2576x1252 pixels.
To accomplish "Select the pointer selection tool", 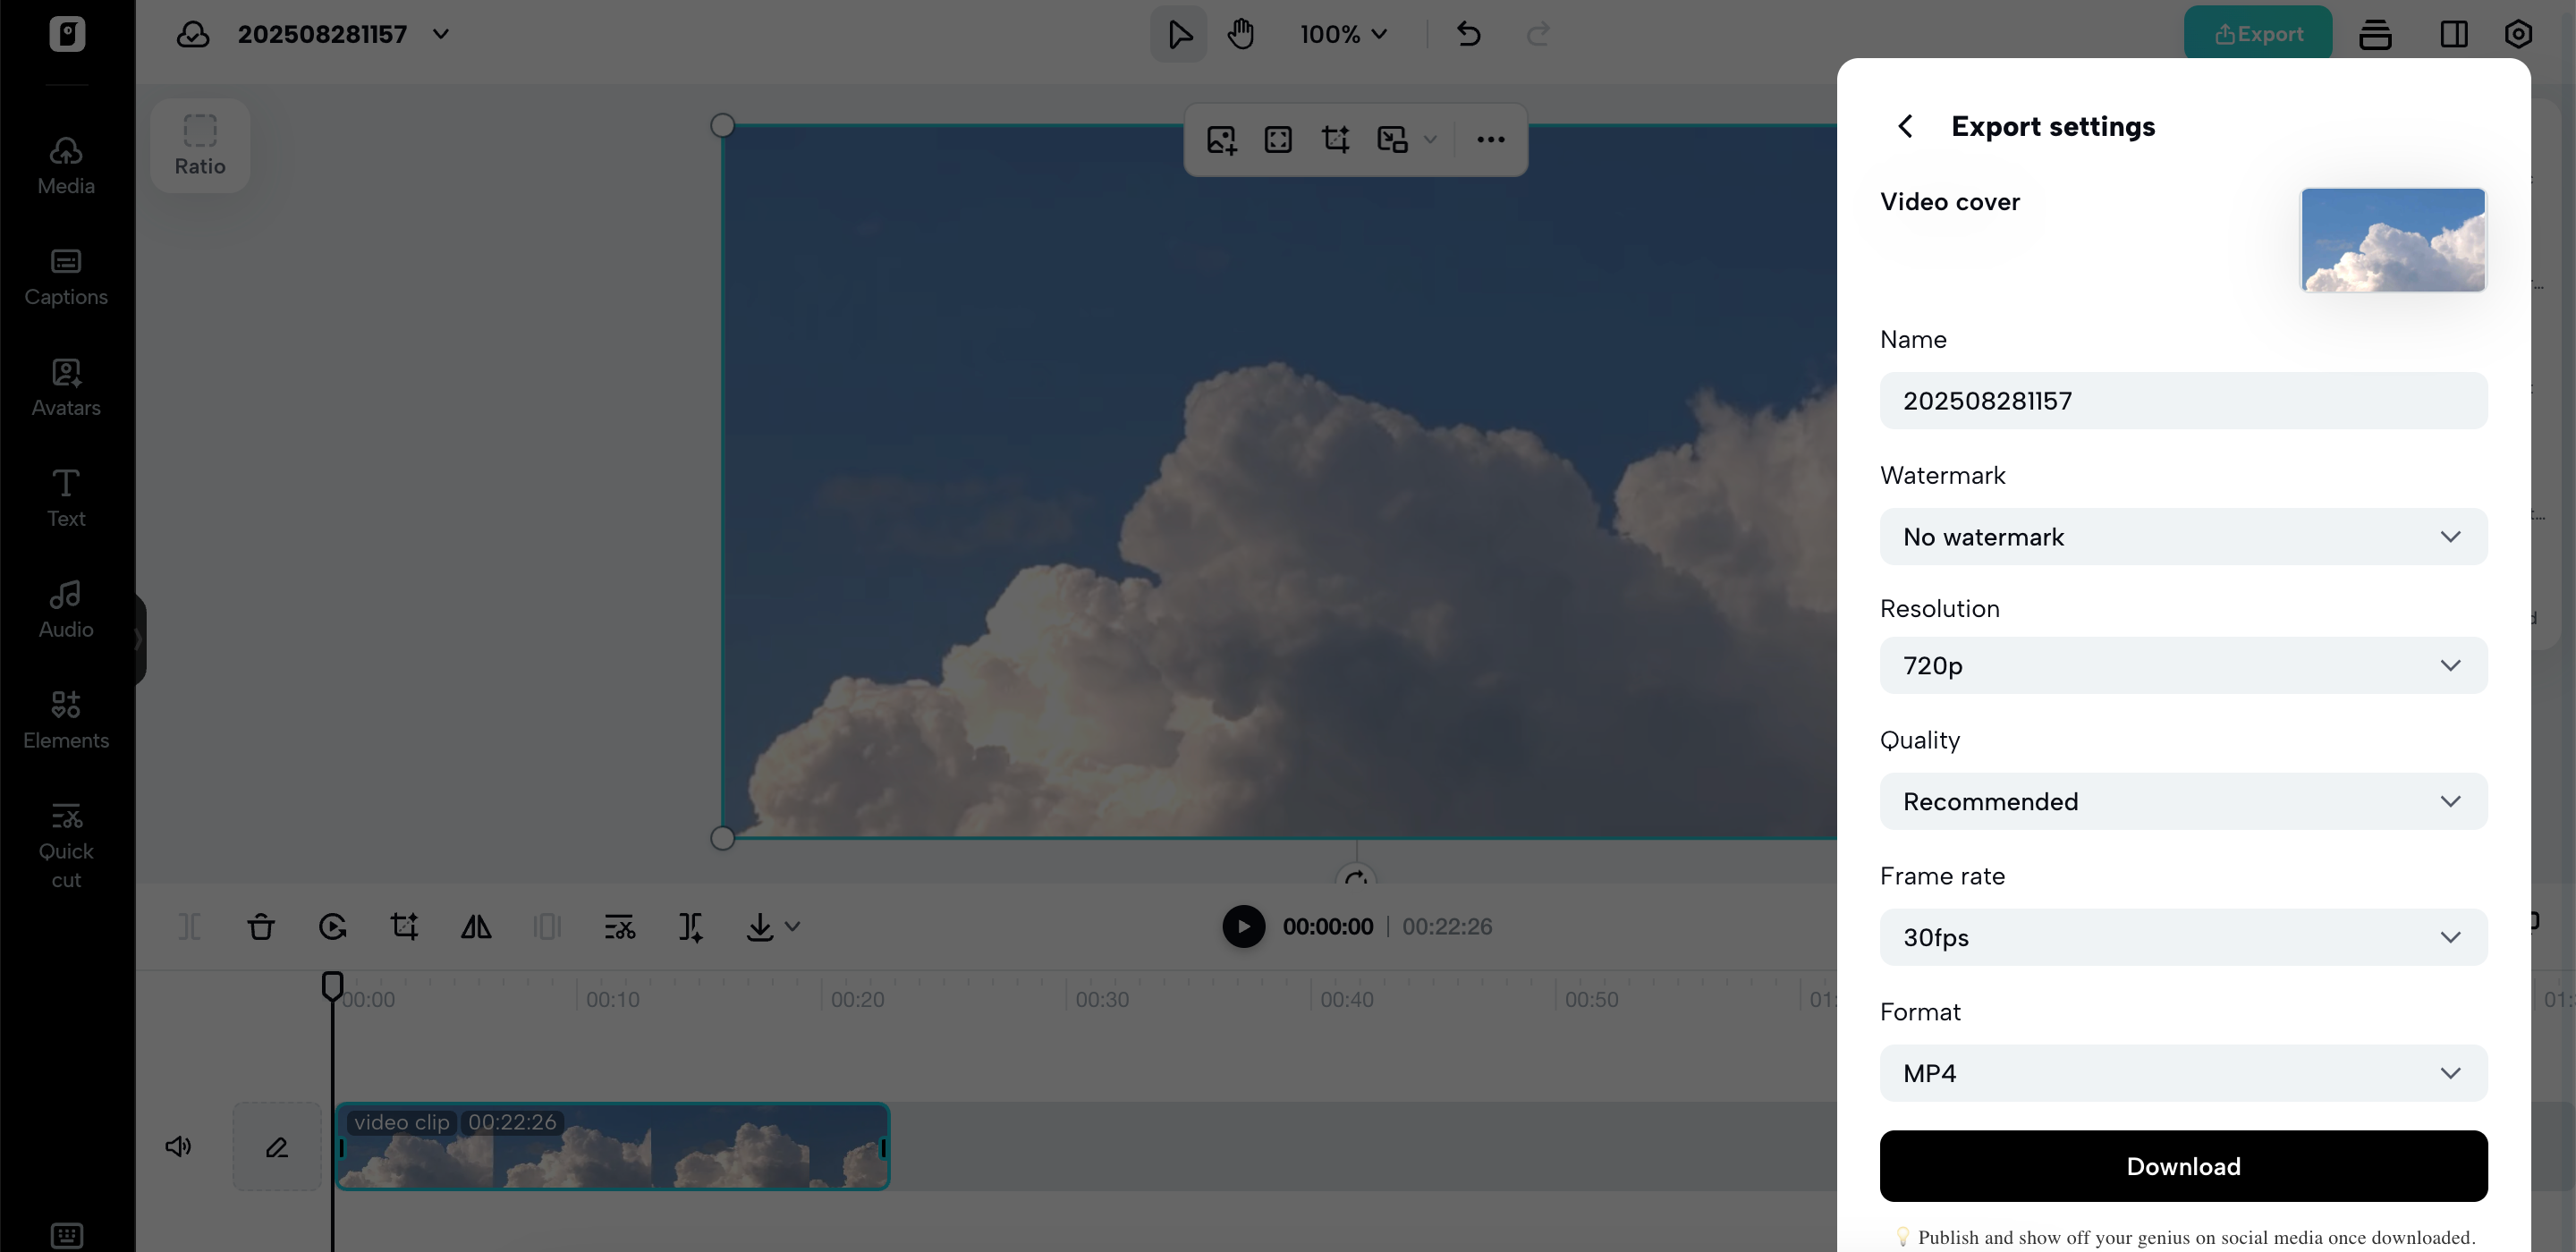I will pos(1179,34).
